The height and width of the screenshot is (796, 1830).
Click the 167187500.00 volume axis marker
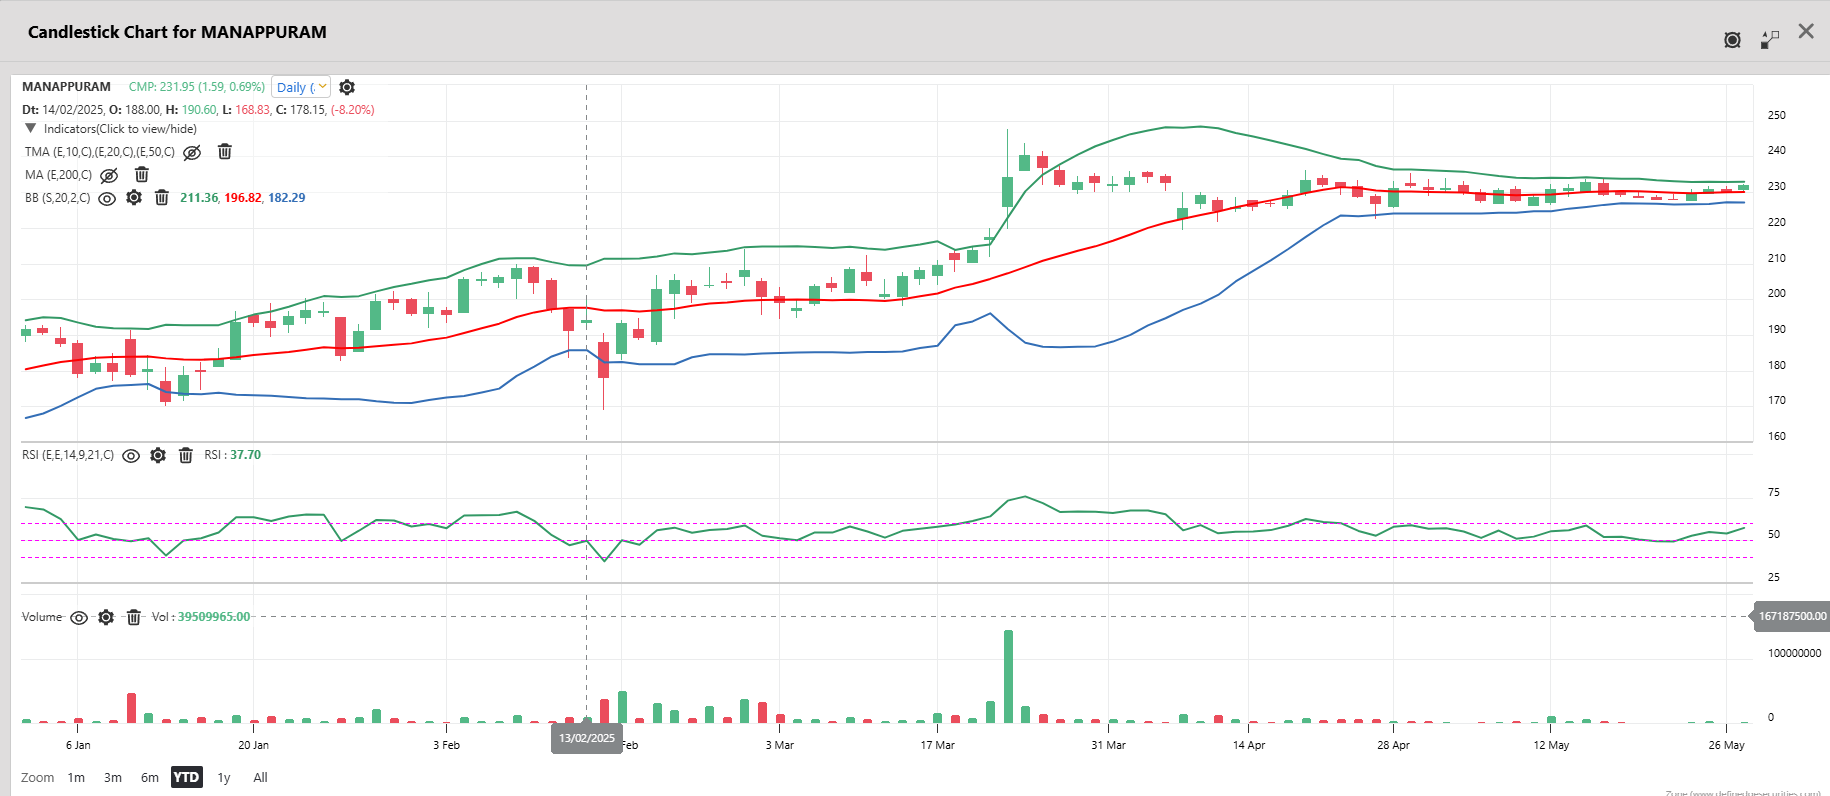pyautogui.click(x=1792, y=616)
